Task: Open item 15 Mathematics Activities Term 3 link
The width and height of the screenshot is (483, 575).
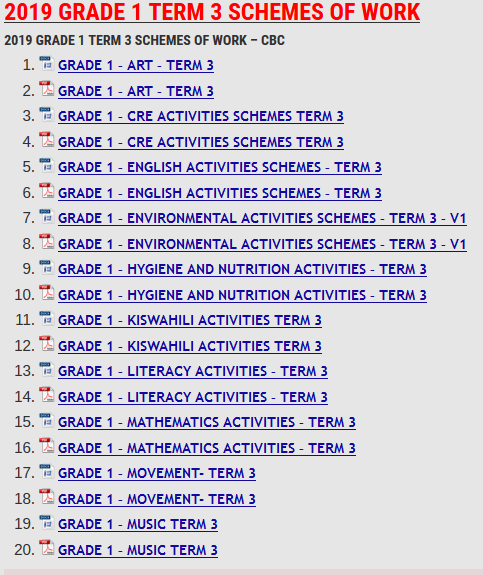Action: point(207,422)
